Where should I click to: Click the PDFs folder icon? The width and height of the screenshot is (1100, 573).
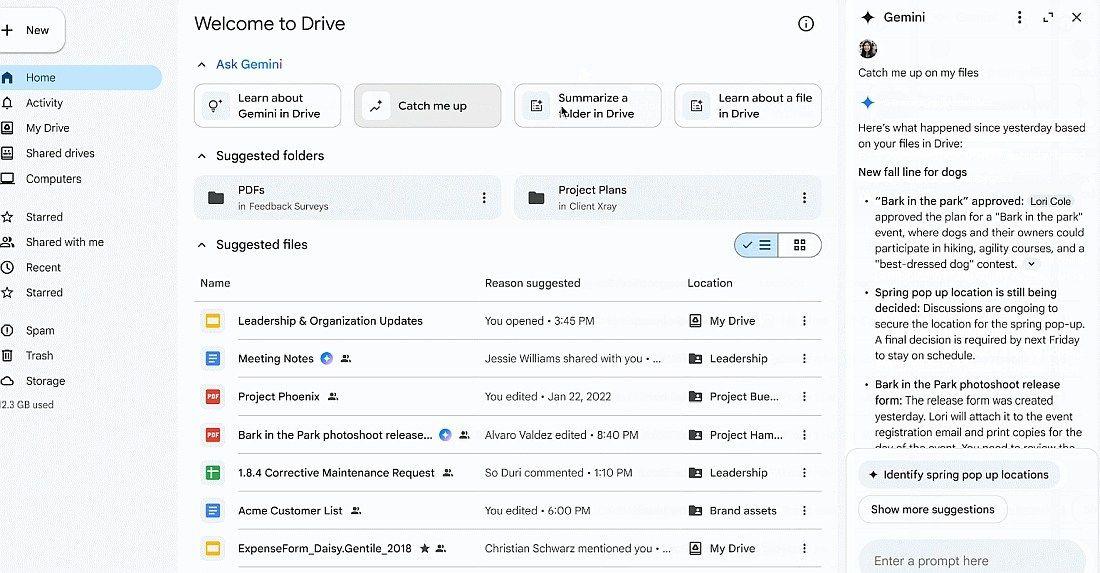tap(216, 198)
